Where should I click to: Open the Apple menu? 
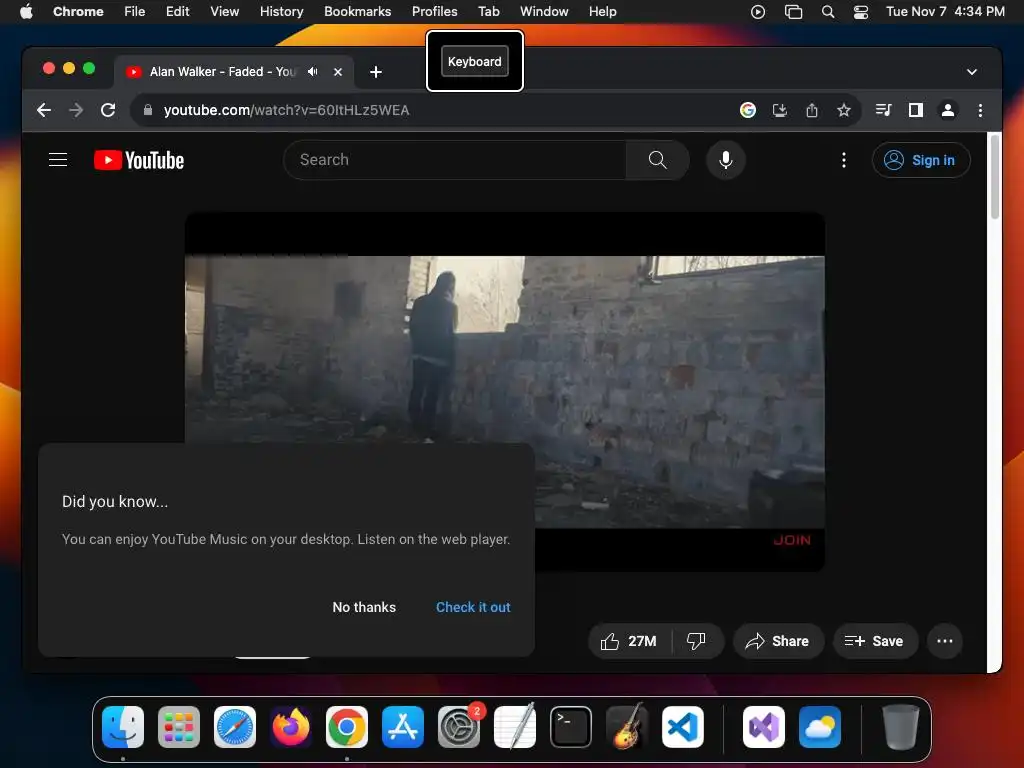pyautogui.click(x=26, y=12)
